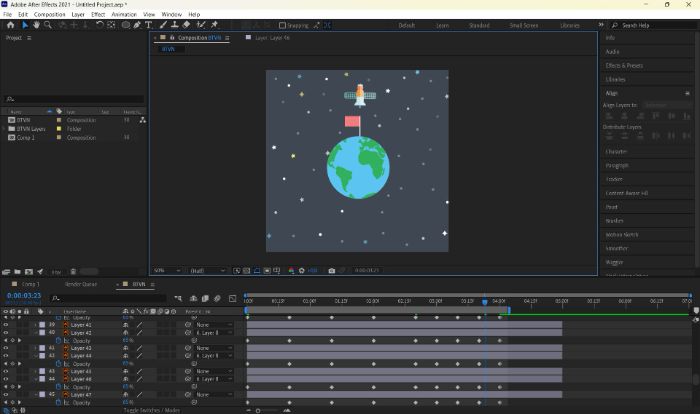
Task: Expand the Layer 41 properties twirl
Action: tap(36, 325)
